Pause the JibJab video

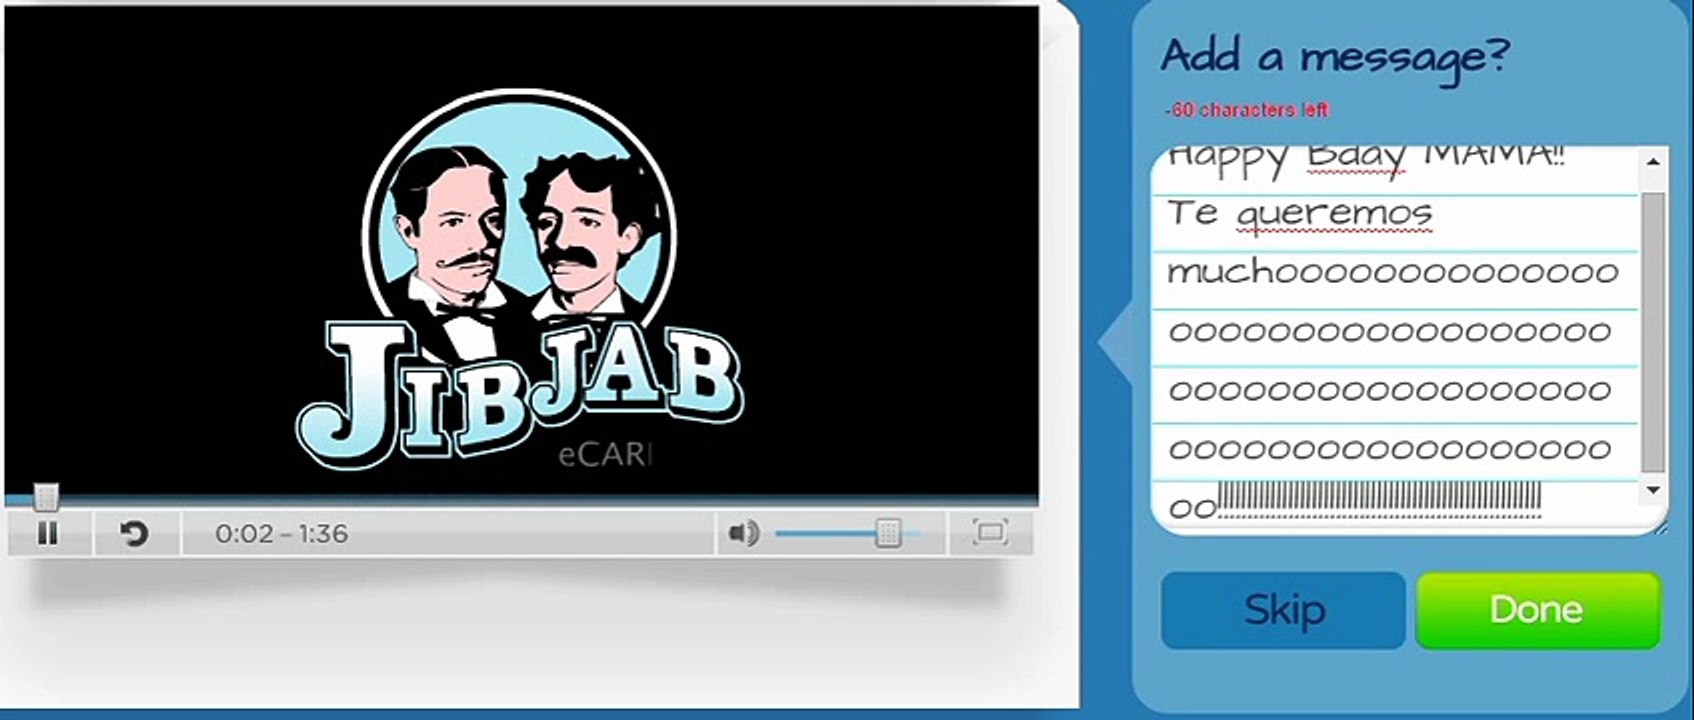pos(47,533)
